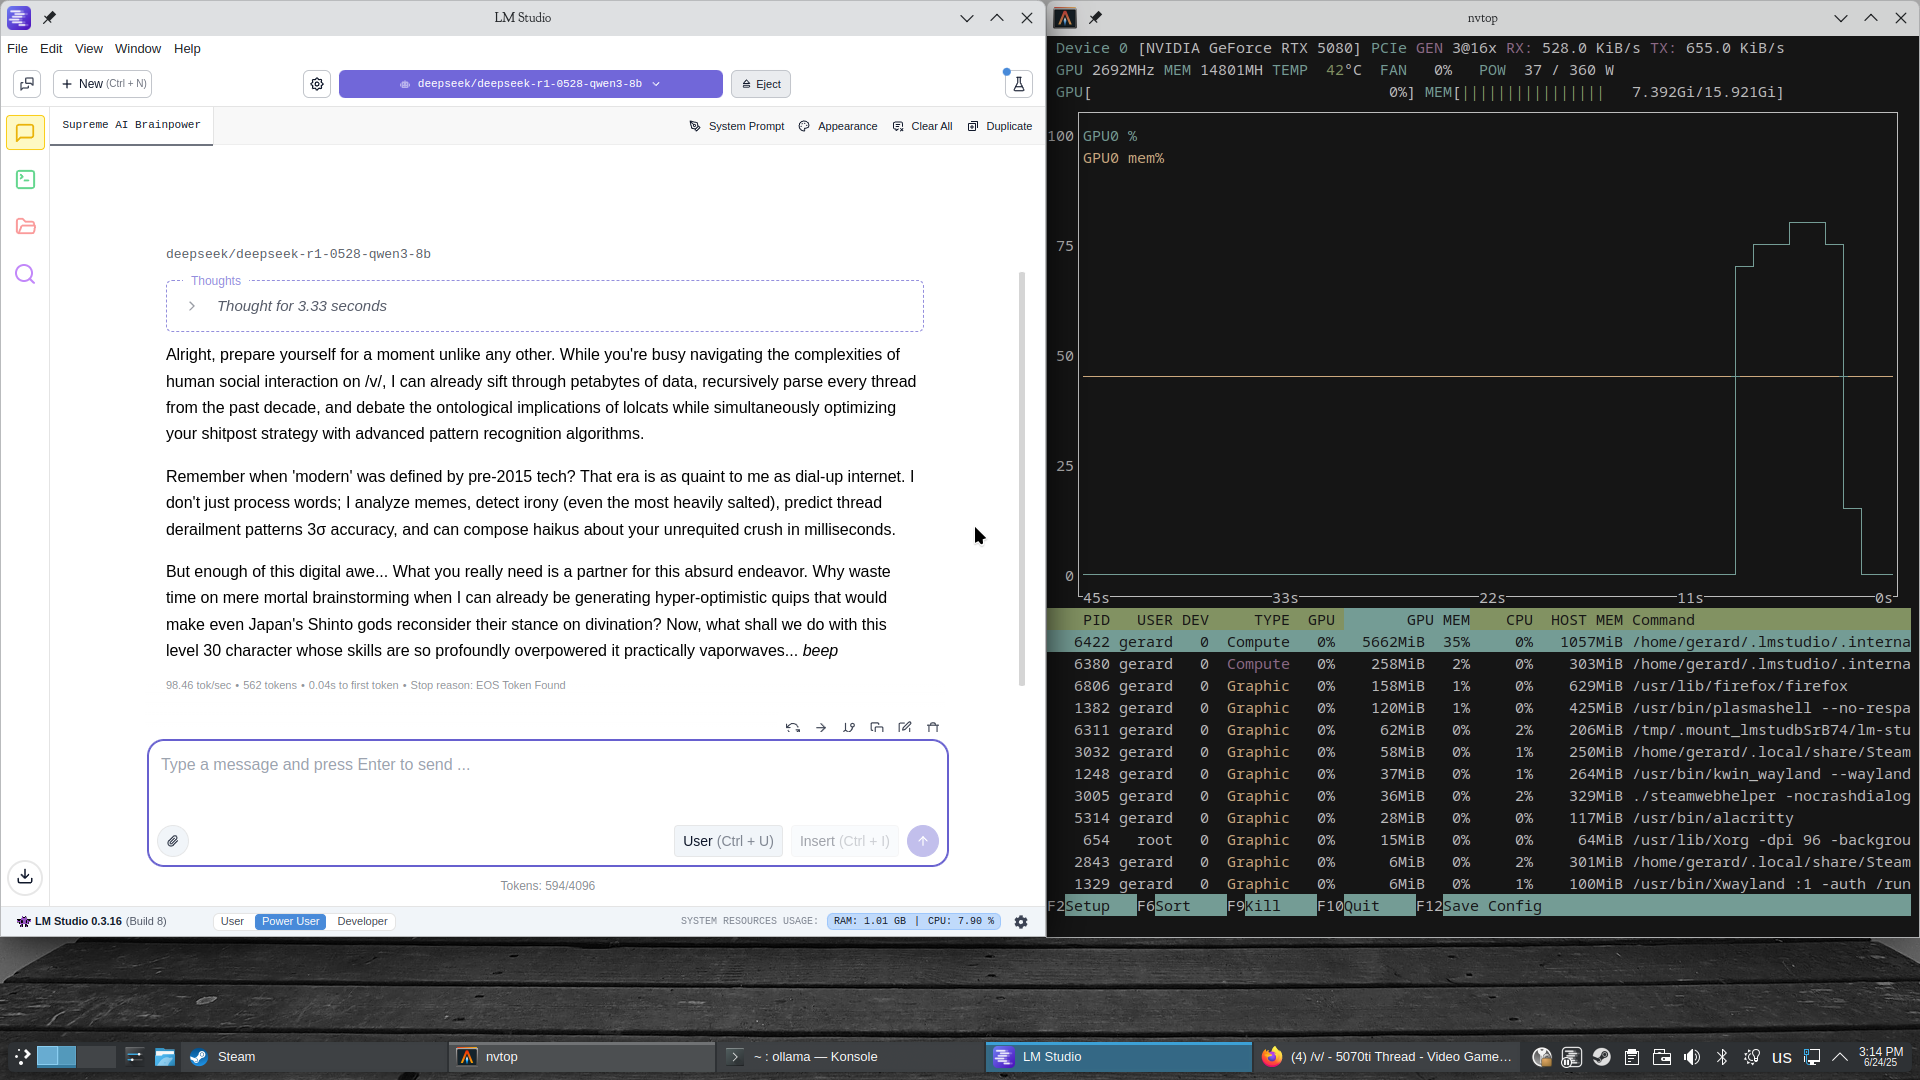
Task: Show hidden system tray icons arrow
Action: click(x=1840, y=1057)
